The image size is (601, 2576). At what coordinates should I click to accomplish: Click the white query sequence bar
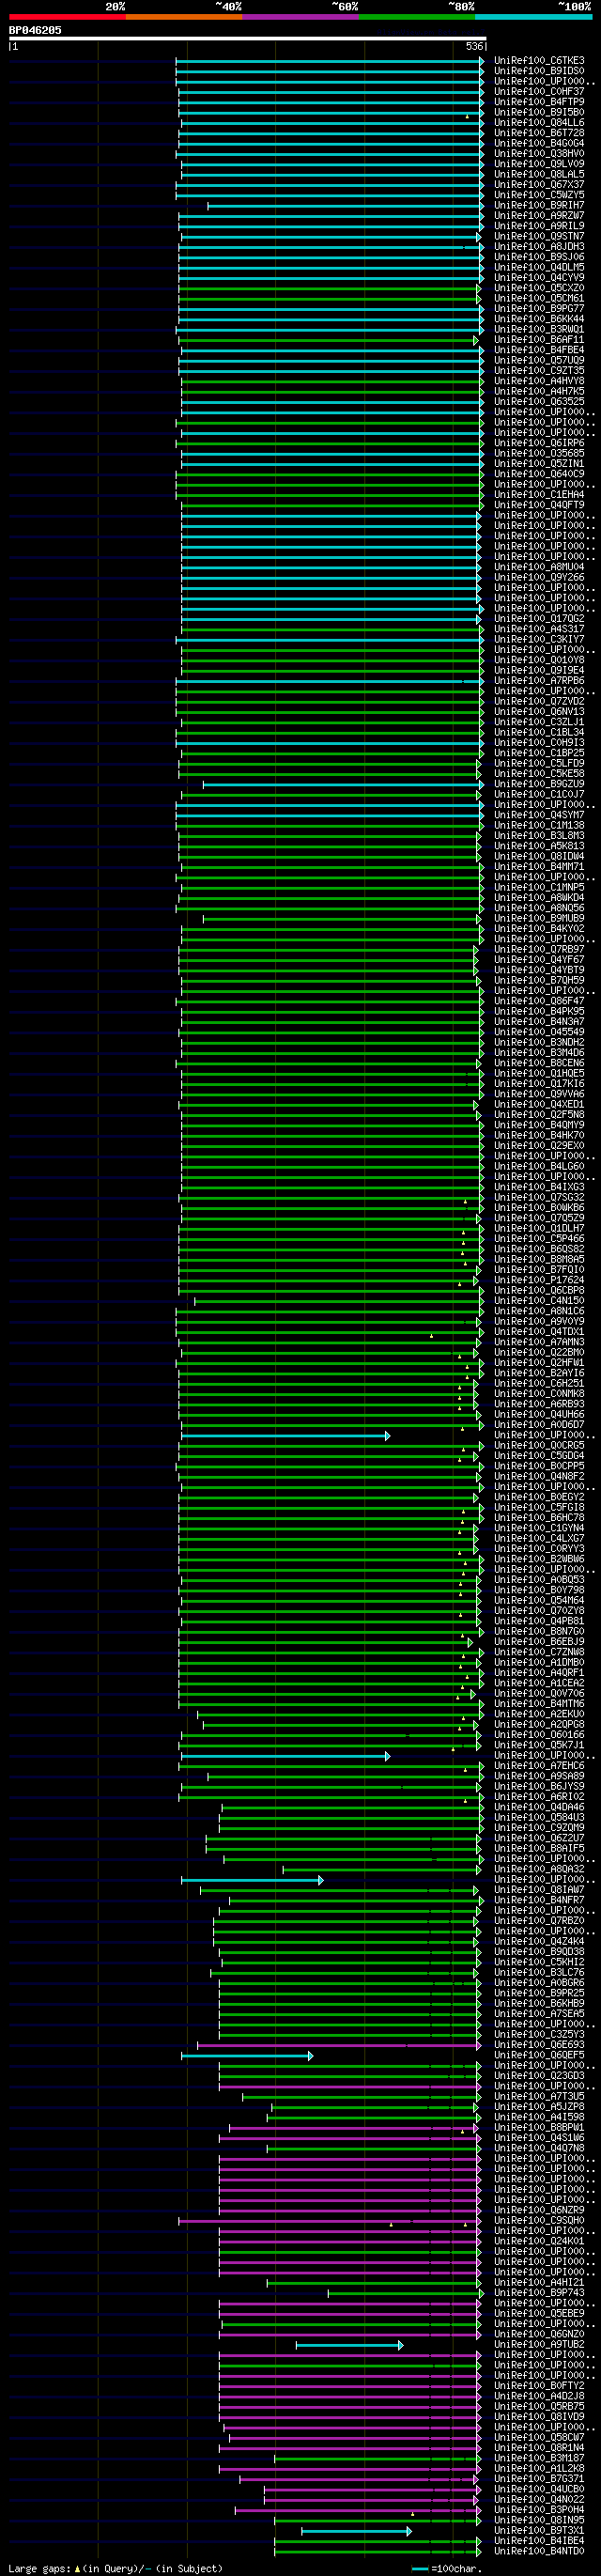click(248, 39)
